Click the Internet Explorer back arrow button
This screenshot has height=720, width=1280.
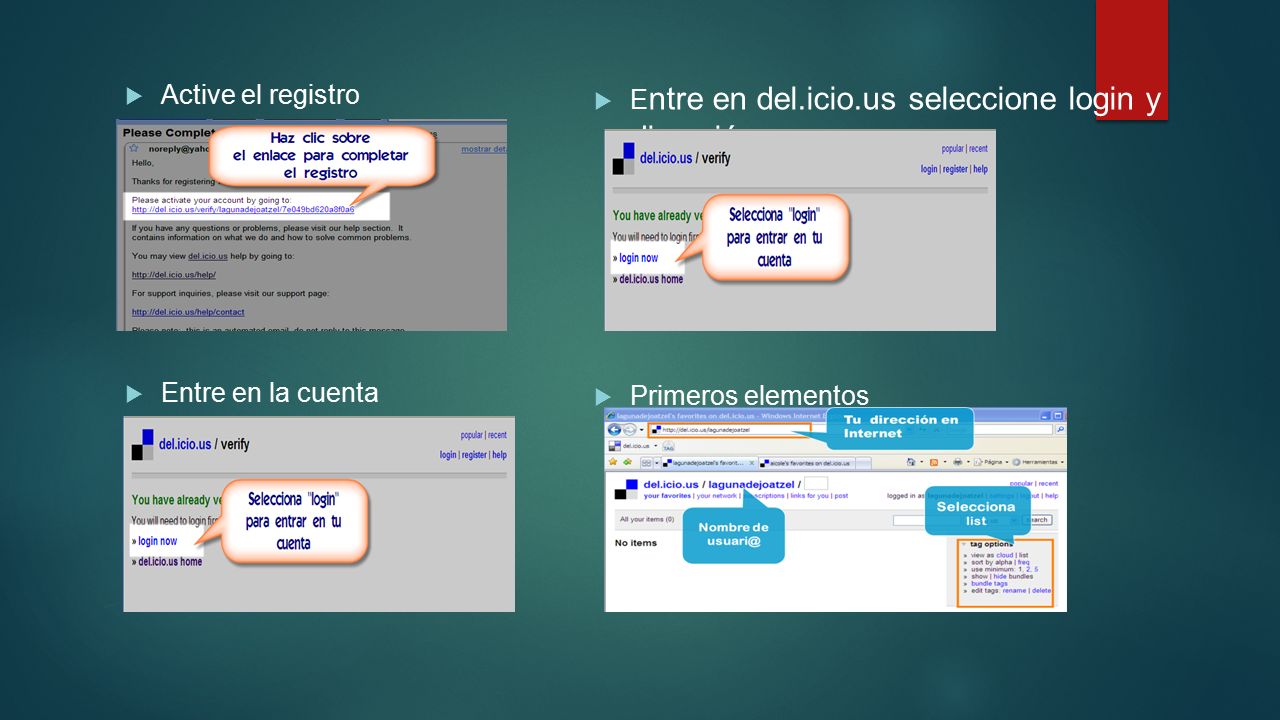pos(614,430)
